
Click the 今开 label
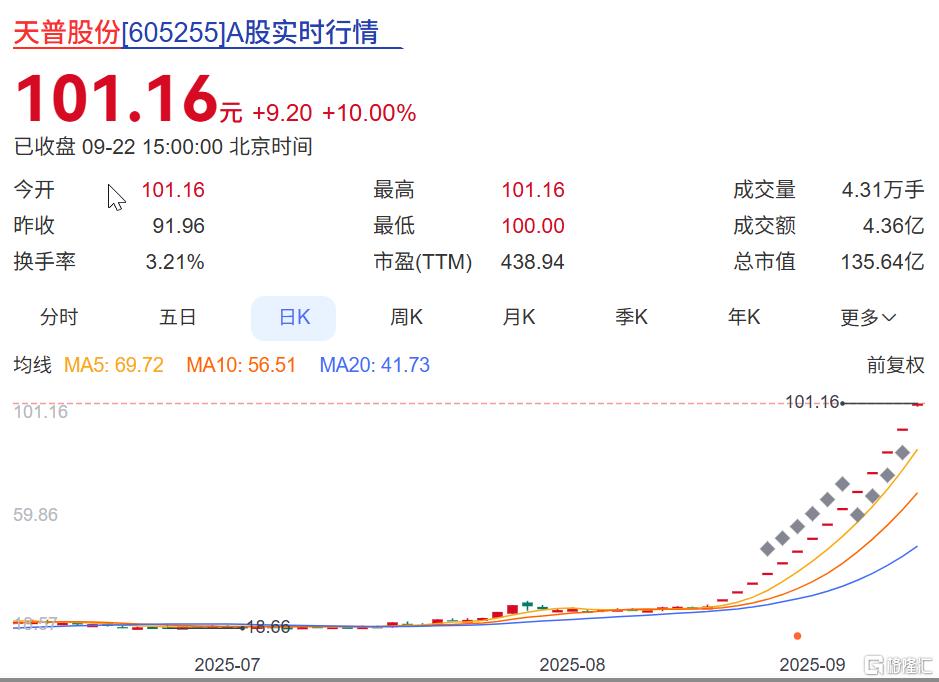pyautogui.click(x=34, y=190)
